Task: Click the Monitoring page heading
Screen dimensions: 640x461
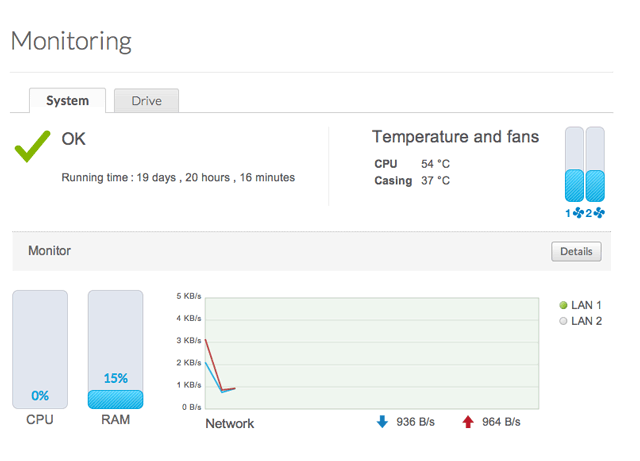Action: pyautogui.click(x=71, y=42)
